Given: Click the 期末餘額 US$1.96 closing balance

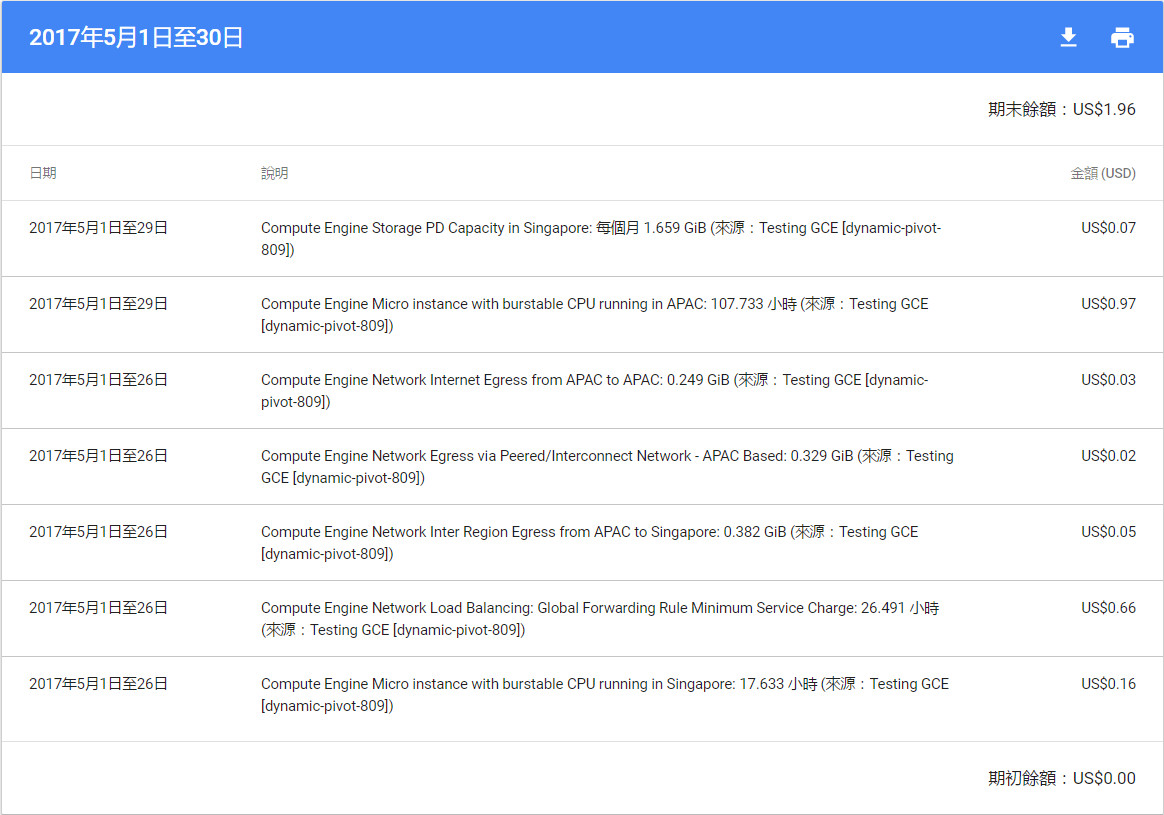Looking at the screenshot, I should coord(1061,109).
